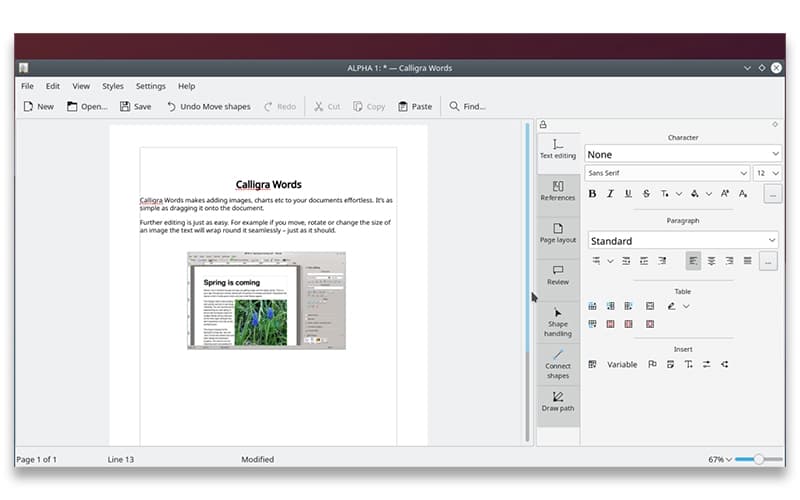Click the second red delete column icon
The width and height of the screenshot is (800, 500).
coord(629,324)
